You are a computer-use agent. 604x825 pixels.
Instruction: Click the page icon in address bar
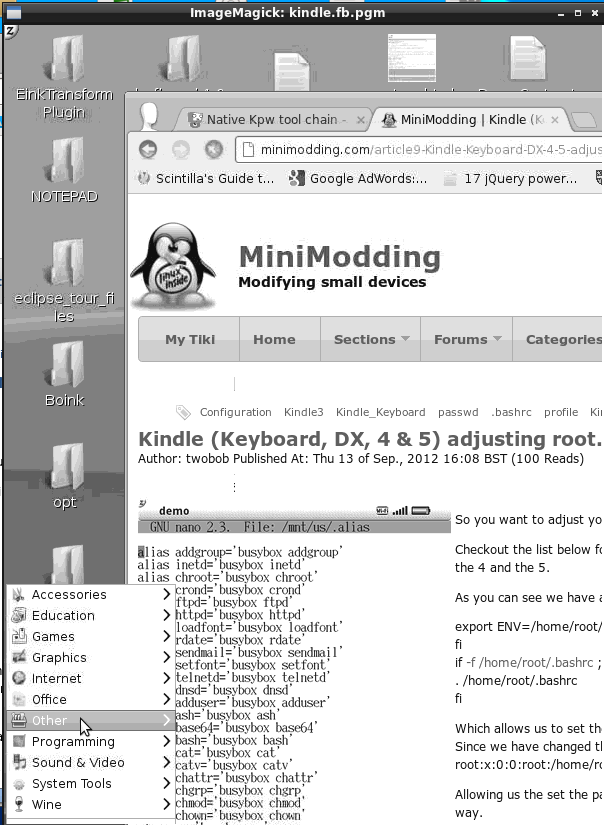point(248,150)
